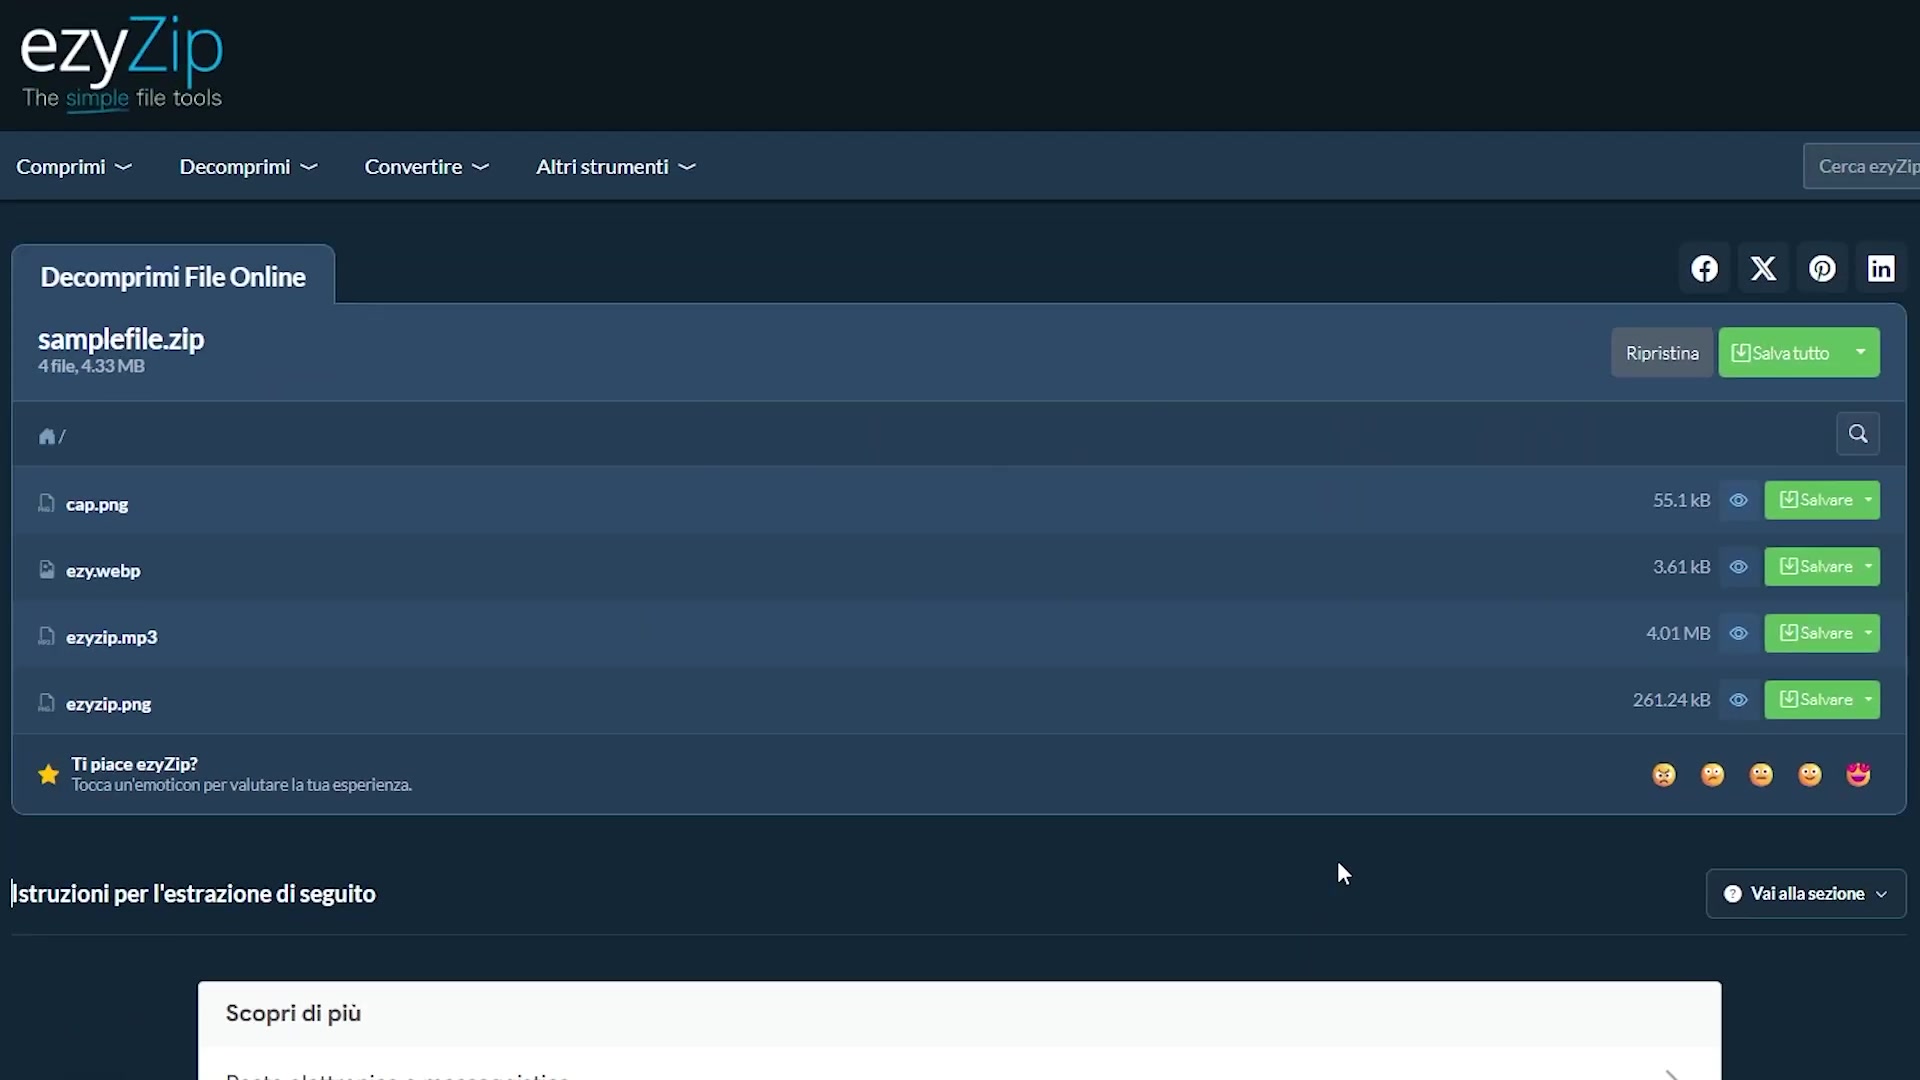Open the Salvare dropdown arrow for cap.png
Viewport: 1920px width, 1080px height.
pyautogui.click(x=1868, y=500)
